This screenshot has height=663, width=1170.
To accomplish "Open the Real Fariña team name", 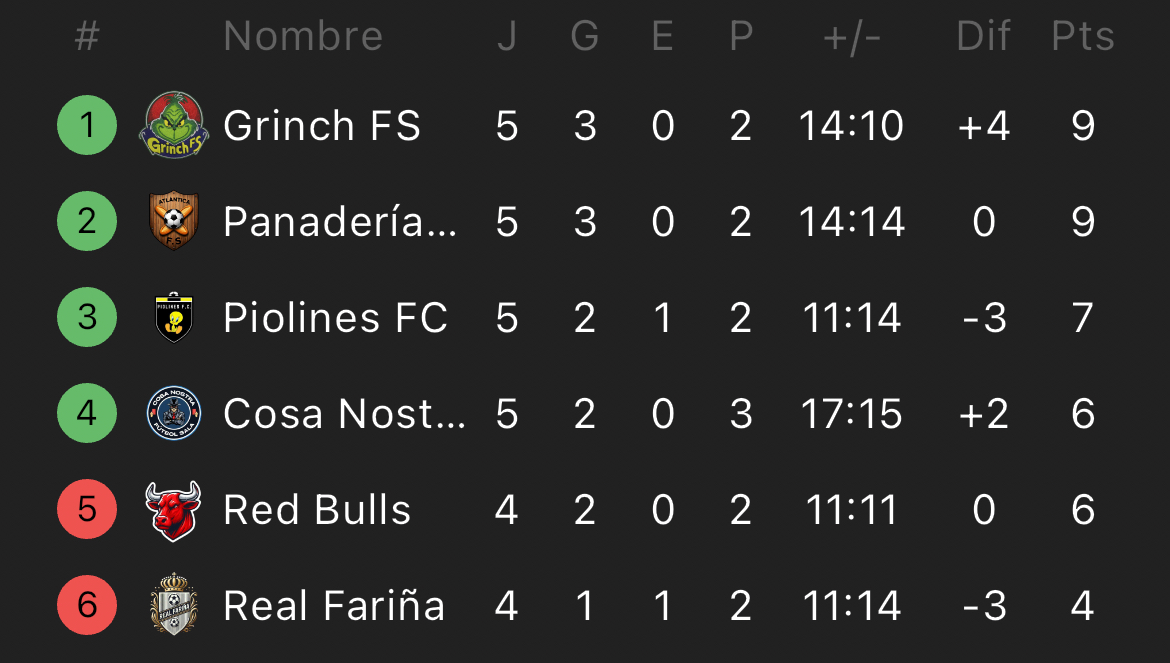I will pyautogui.click(x=334, y=605).
